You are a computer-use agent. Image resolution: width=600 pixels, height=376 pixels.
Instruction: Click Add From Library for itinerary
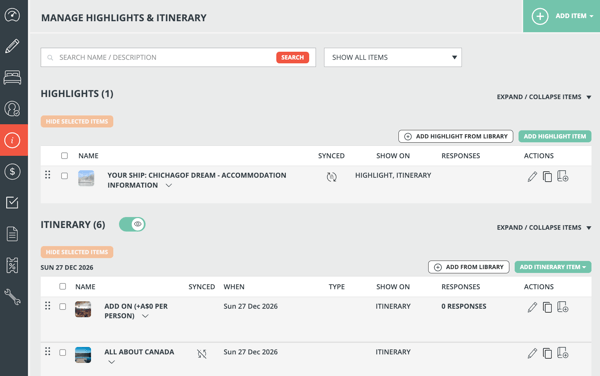[x=469, y=267]
